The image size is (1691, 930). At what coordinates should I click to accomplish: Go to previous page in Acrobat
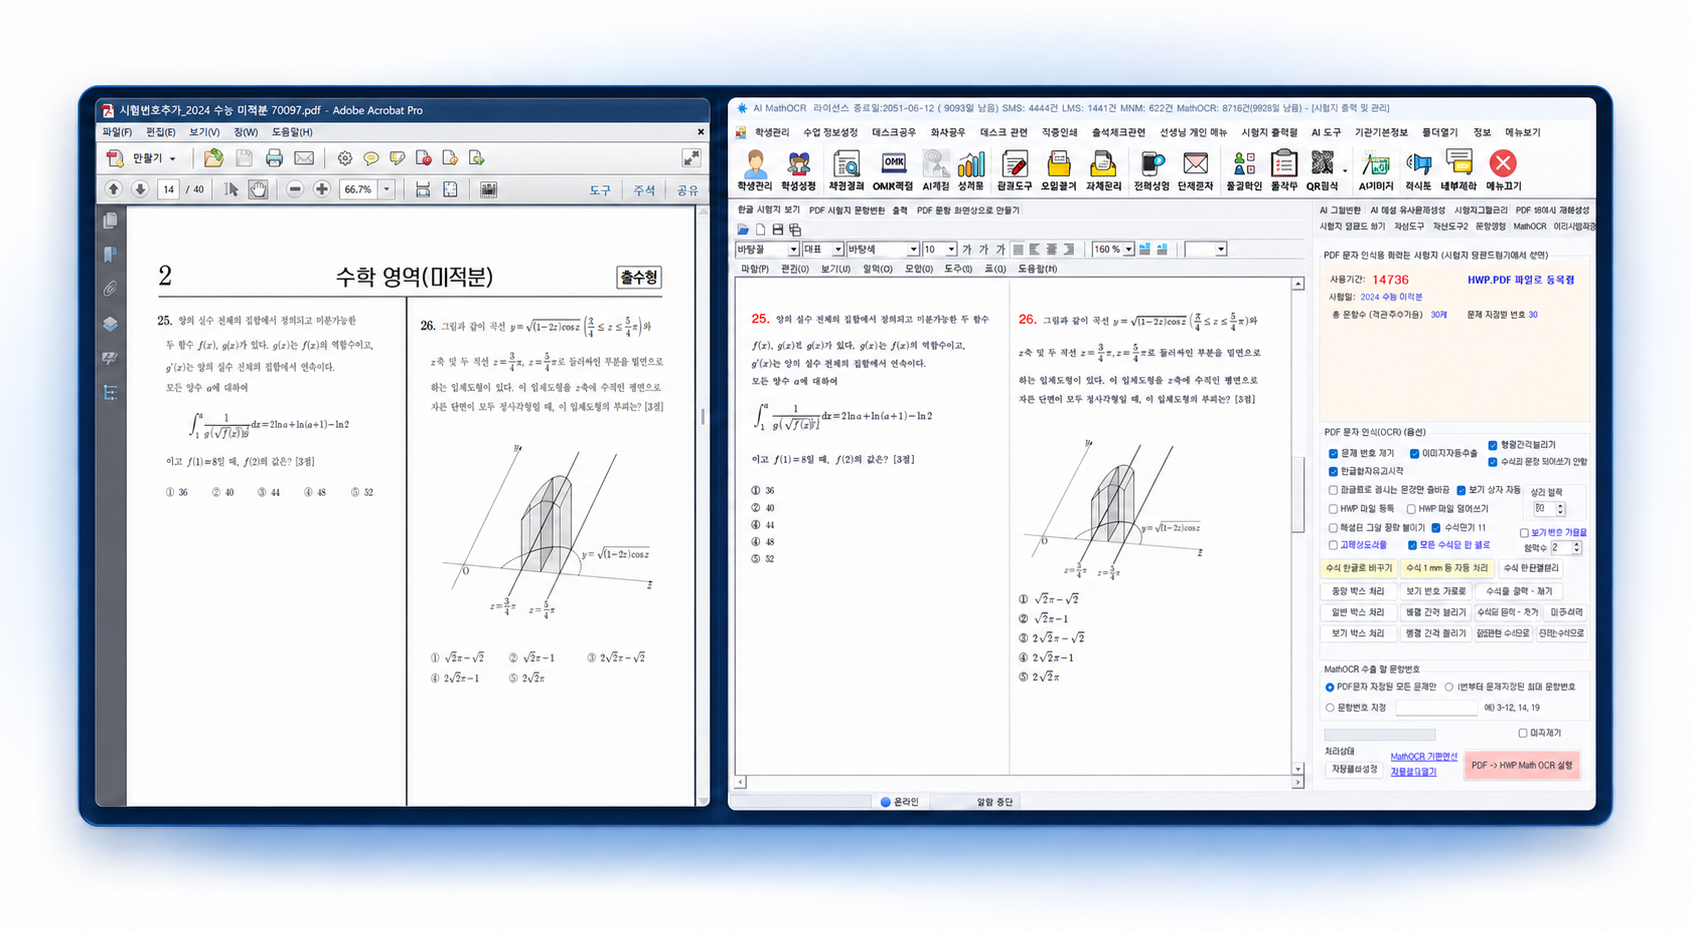[113, 189]
